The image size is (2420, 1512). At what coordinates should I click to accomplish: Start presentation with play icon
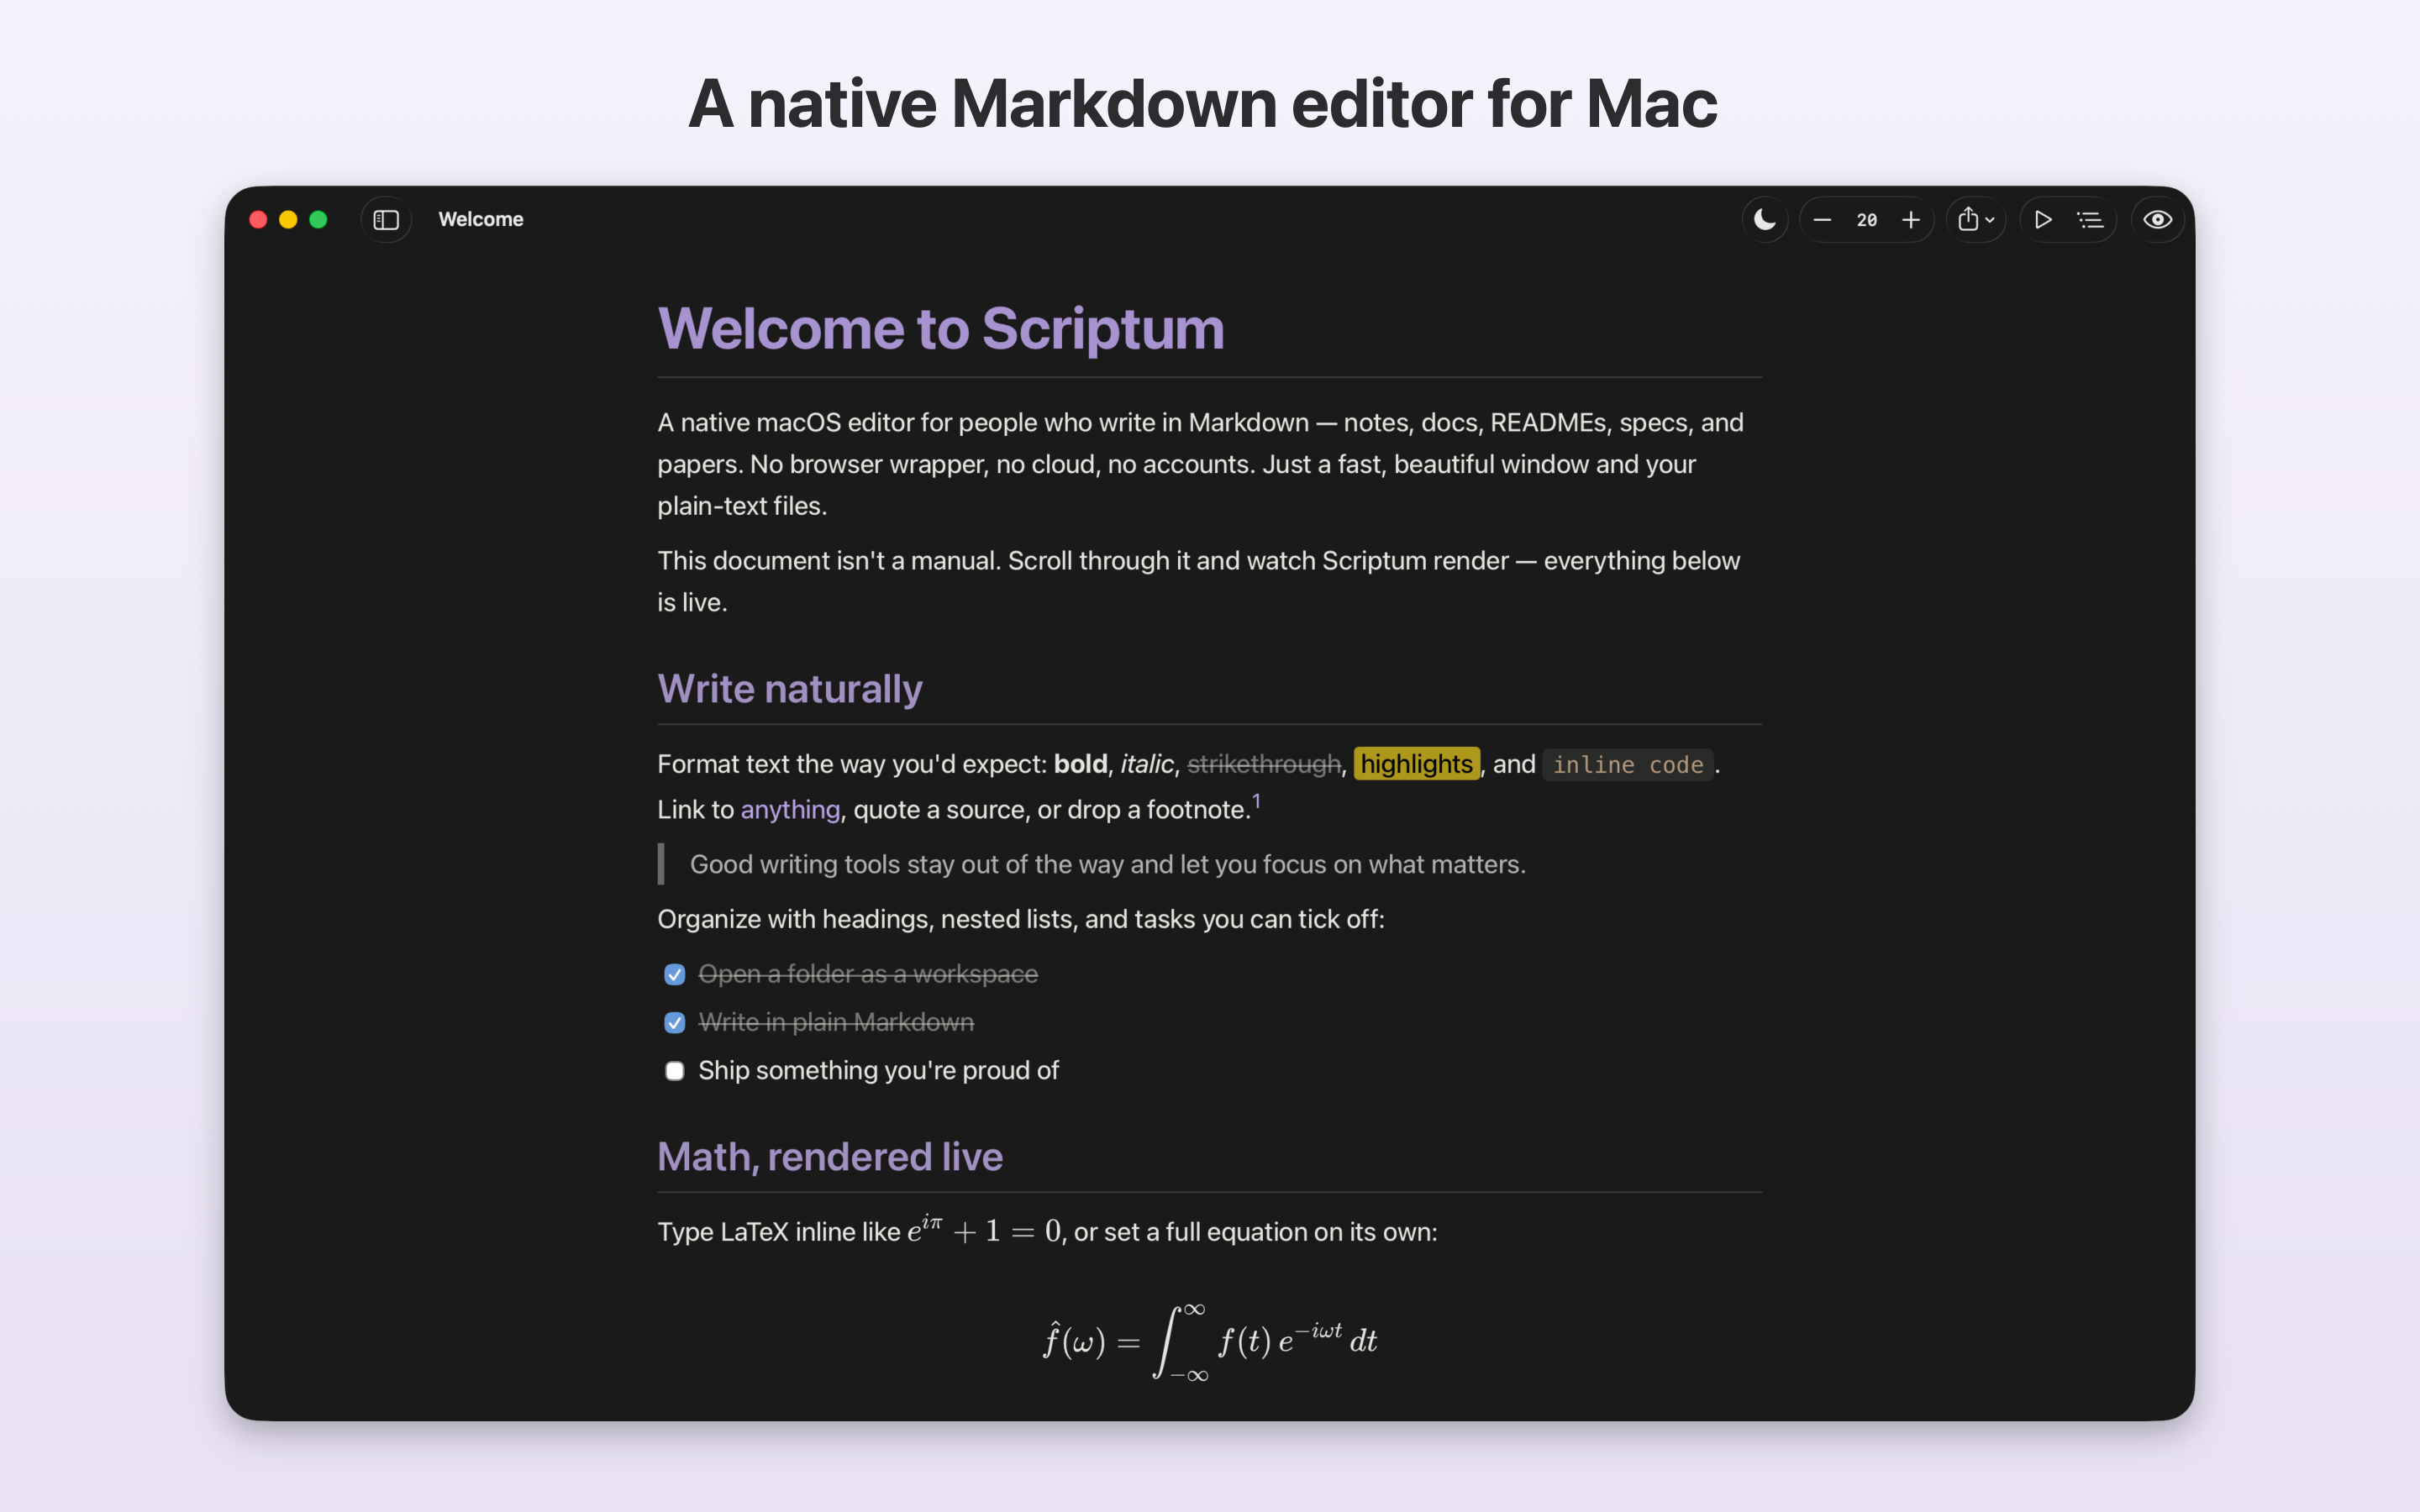[2043, 220]
